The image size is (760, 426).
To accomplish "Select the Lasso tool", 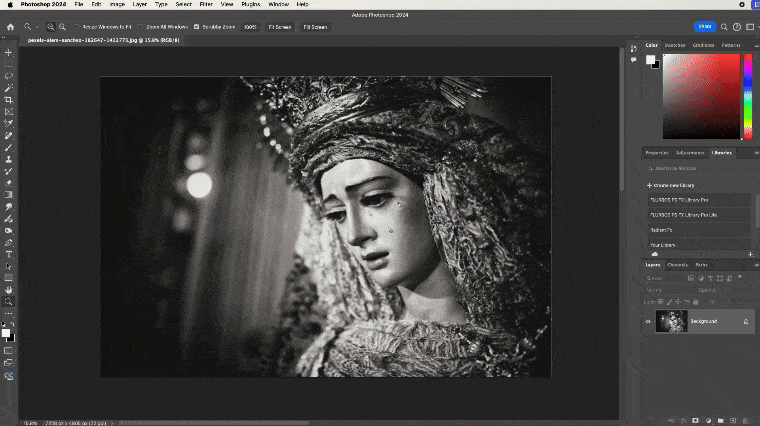I will coord(9,75).
